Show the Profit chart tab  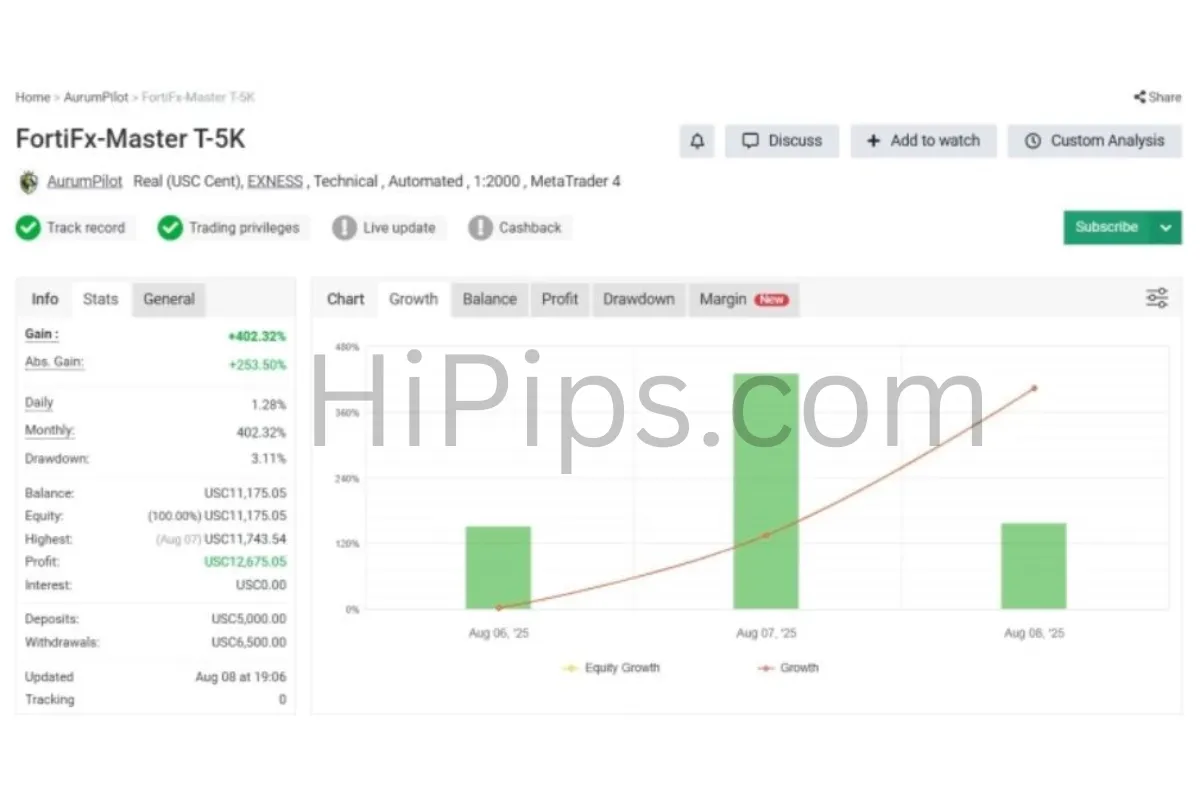pos(560,299)
